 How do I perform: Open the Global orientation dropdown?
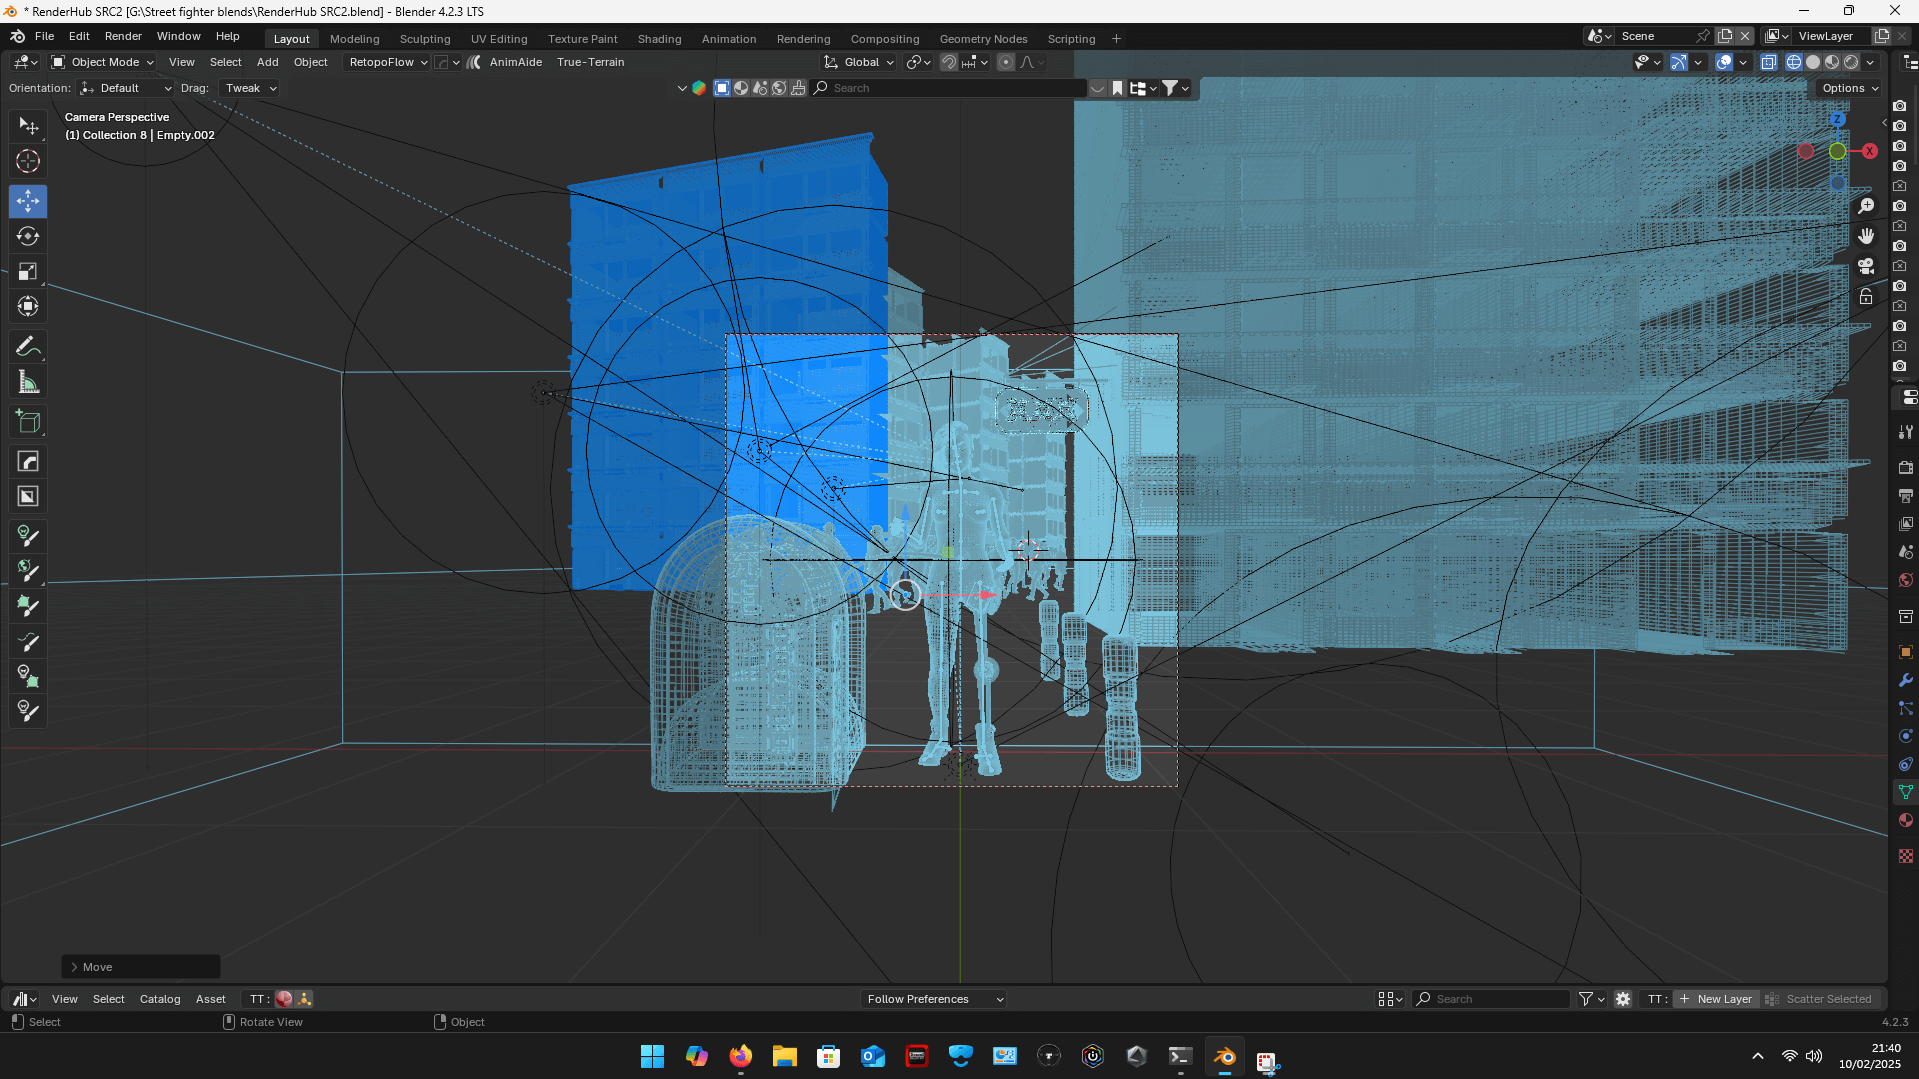859,62
